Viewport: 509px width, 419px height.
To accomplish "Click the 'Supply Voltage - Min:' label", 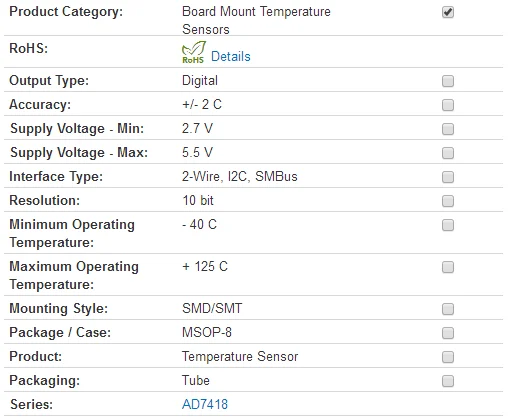I will pyautogui.click(x=77, y=129).
